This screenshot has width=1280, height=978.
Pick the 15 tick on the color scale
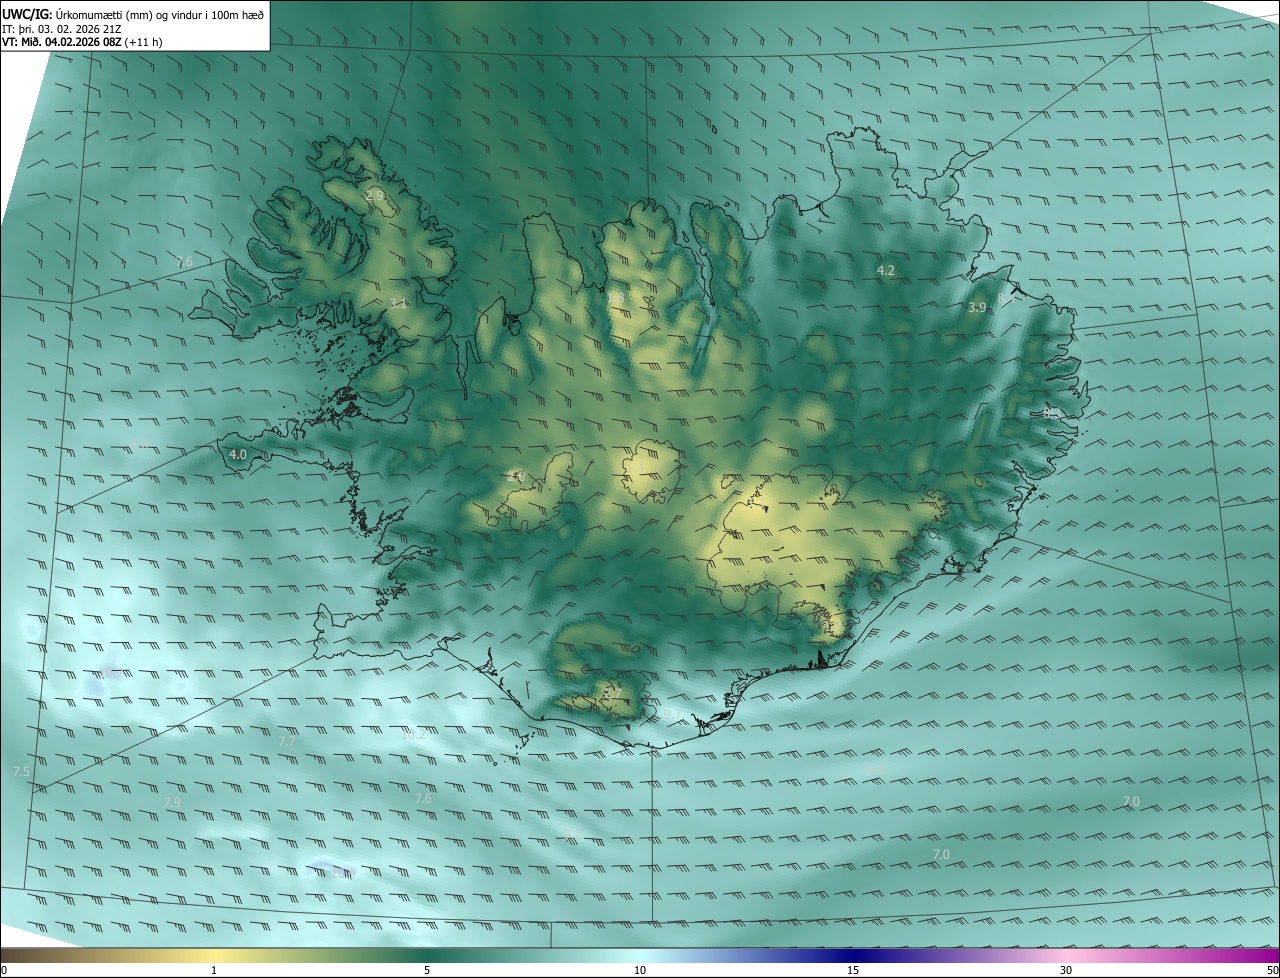click(853, 970)
